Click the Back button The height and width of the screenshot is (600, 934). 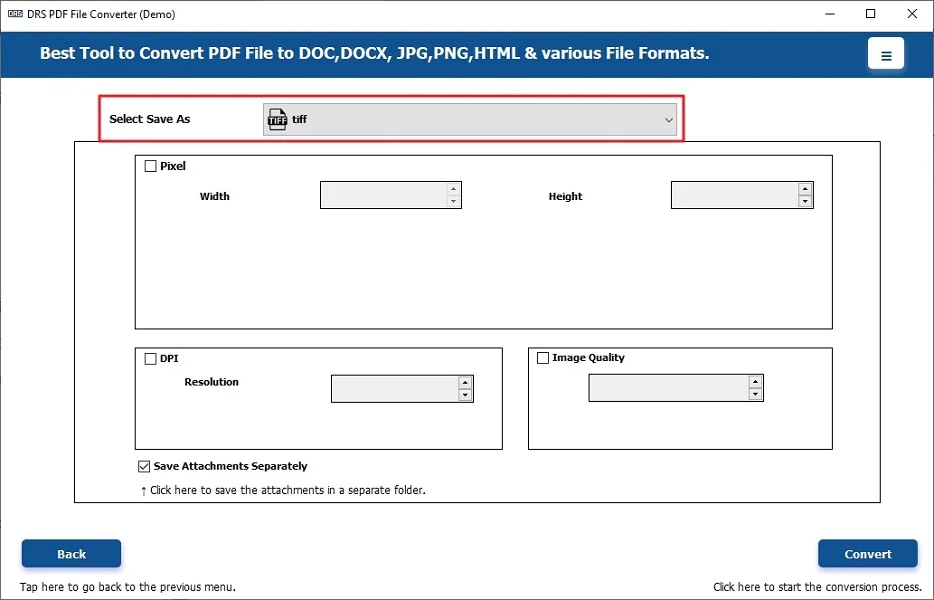71,554
